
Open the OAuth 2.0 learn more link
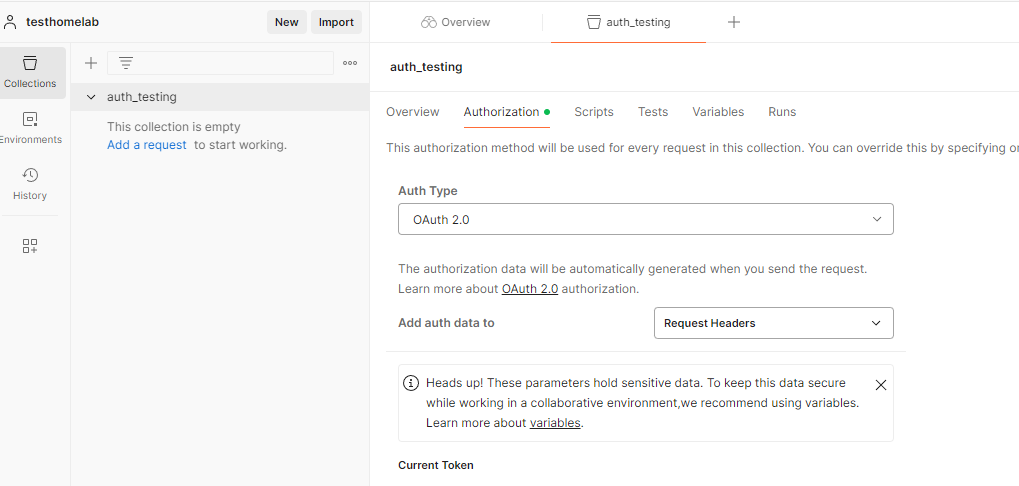pos(530,289)
